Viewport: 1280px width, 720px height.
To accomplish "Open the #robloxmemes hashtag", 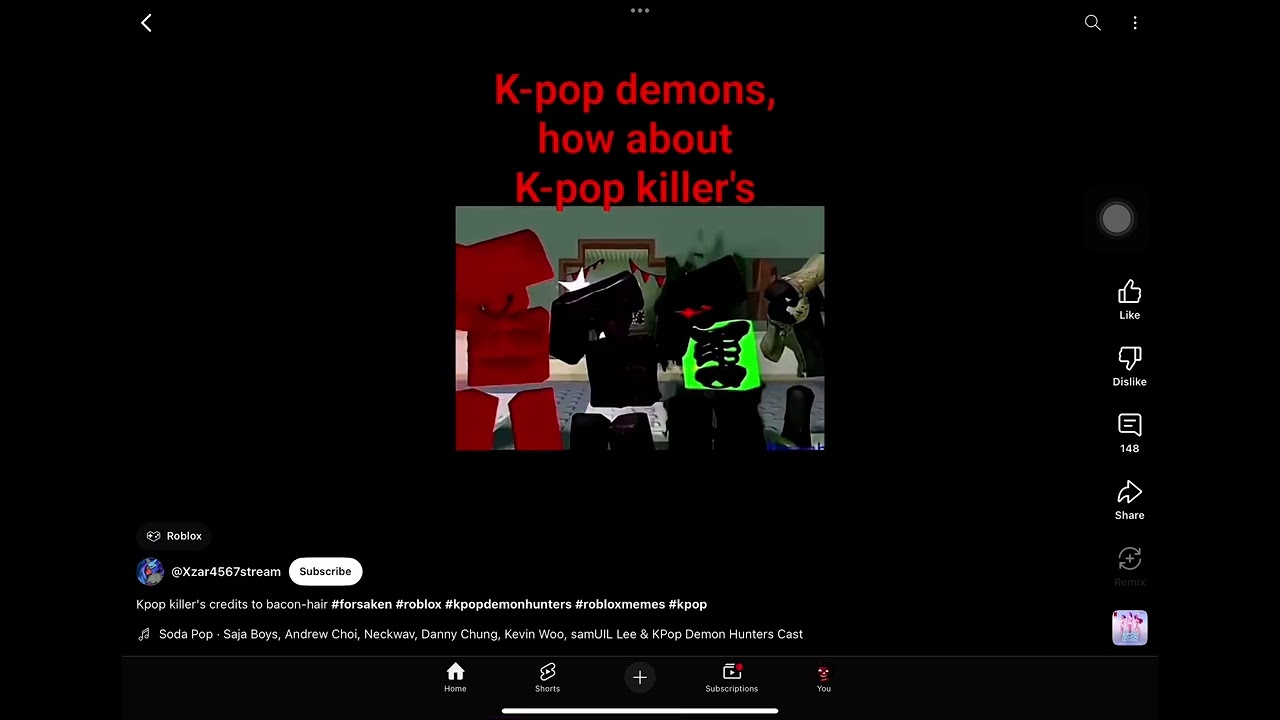I will 620,604.
